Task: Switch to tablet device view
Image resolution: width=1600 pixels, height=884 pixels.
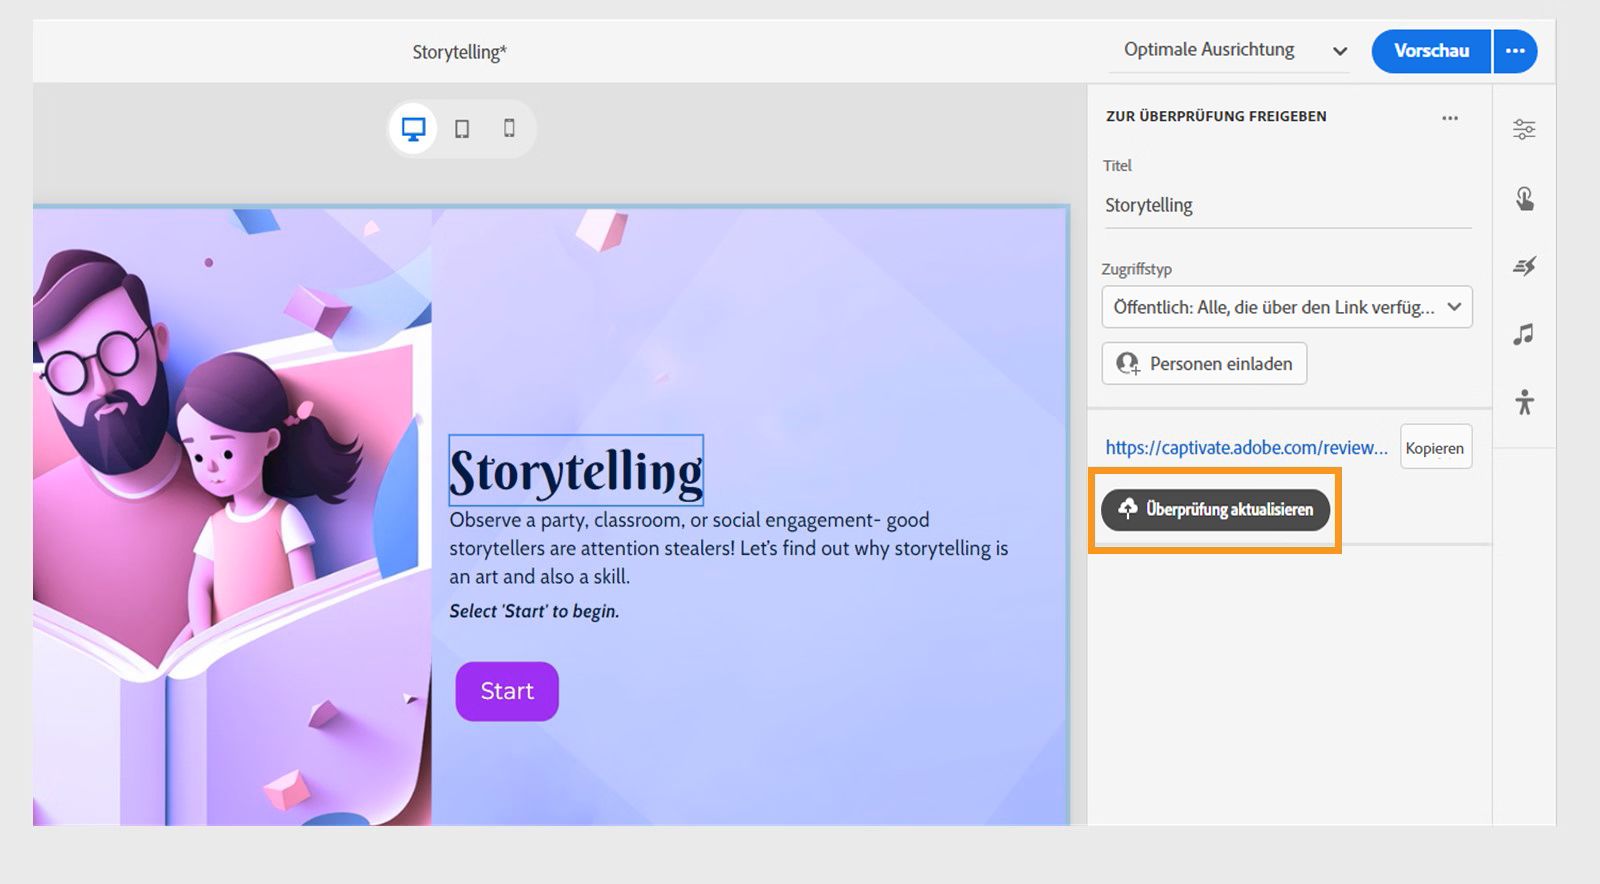Action: pos(462,129)
